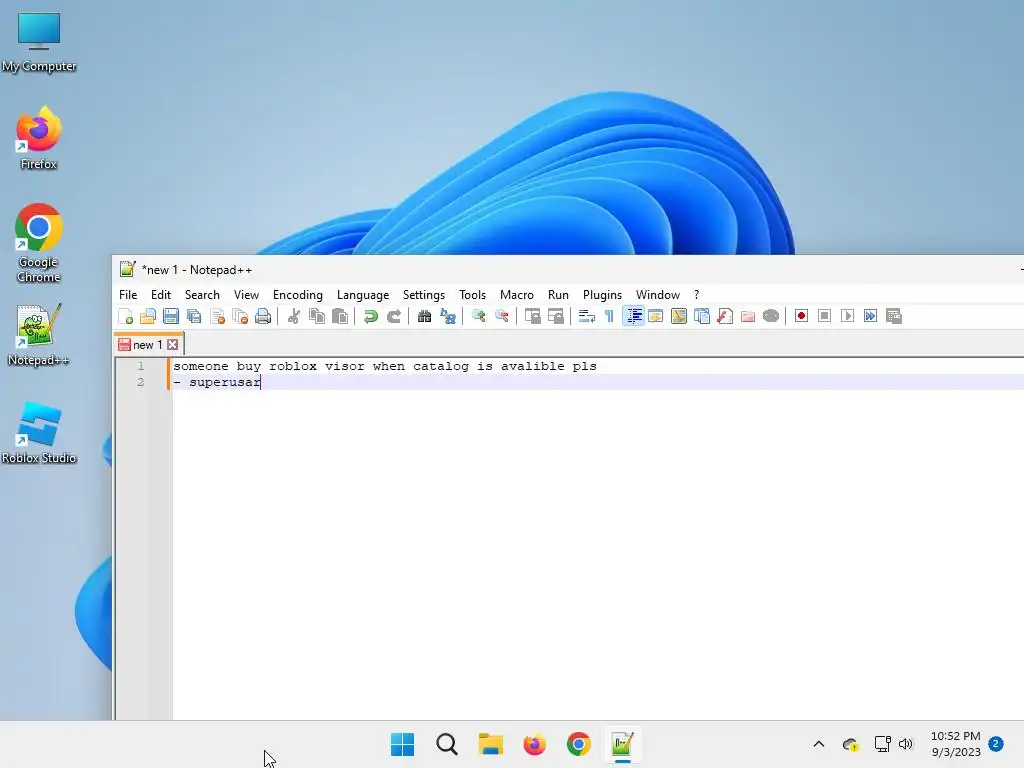Open File Explorer from the taskbar
This screenshot has width=1024, height=768.
tap(490, 744)
